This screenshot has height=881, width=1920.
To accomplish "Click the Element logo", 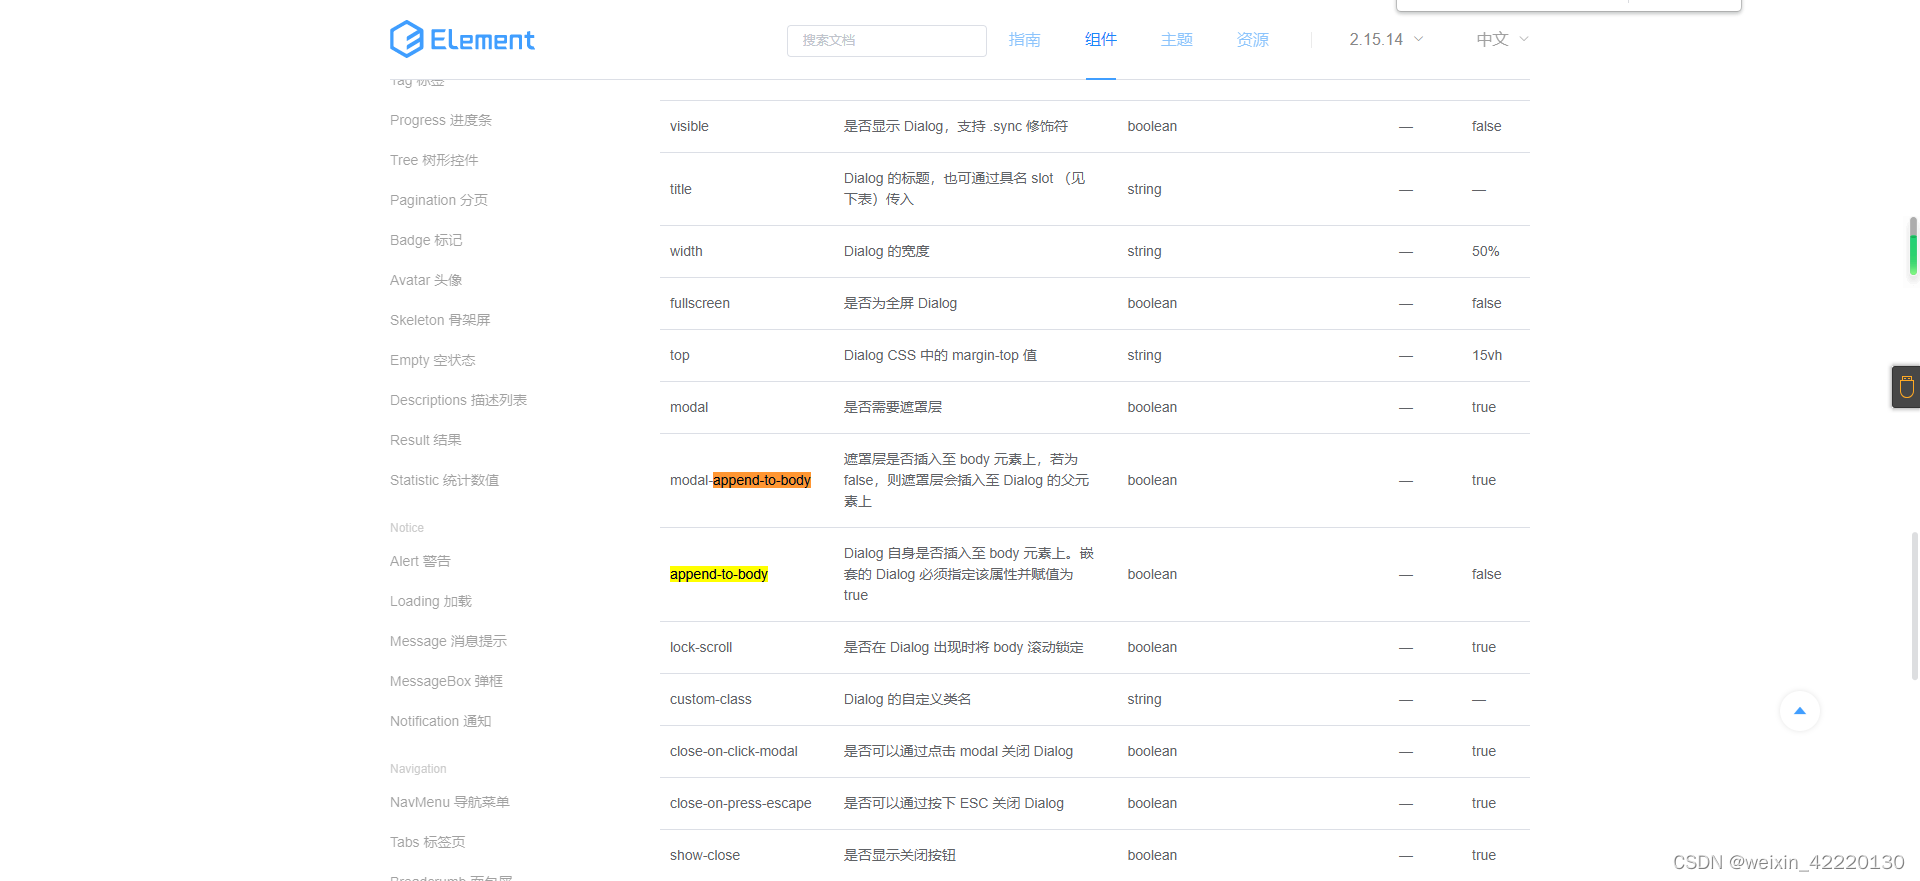I will (x=462, y=39).
